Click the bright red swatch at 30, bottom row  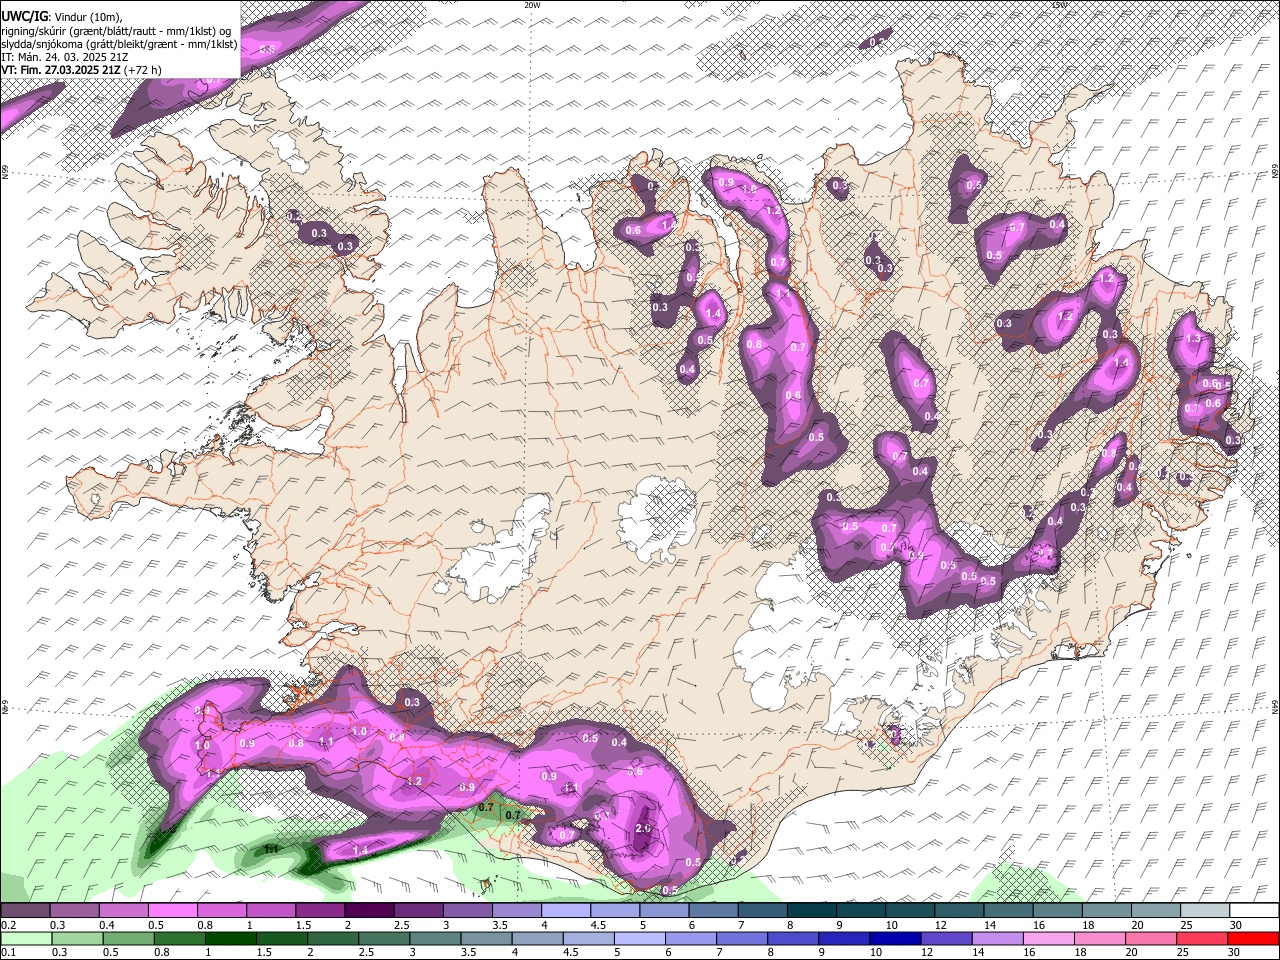pos(1252,938)
